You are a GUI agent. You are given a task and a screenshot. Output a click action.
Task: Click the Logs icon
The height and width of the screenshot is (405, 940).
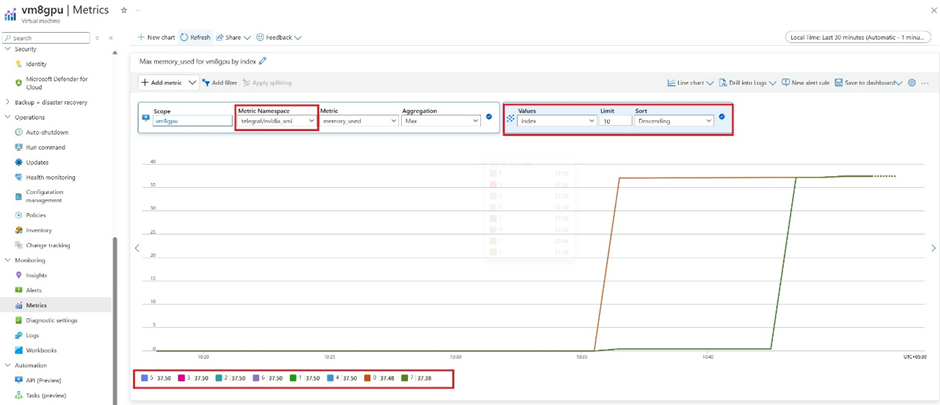pyautogui.click(x=19, y=336)
